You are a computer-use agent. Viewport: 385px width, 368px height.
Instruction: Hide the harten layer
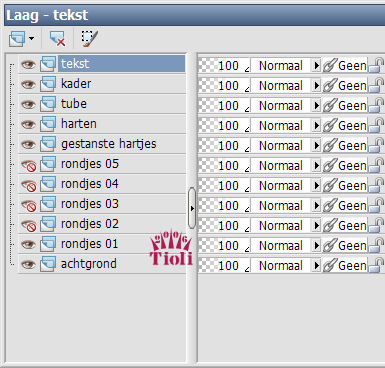(28, 124)
